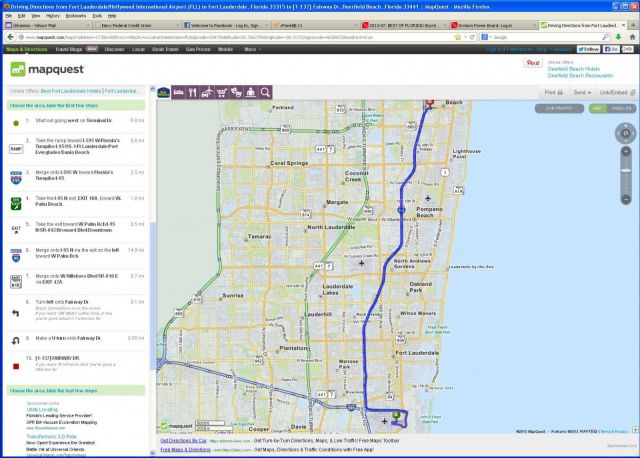Switch to Invision Power Board Log In tab
The width and height of the screenshot is (640, 458).
(493, 25)
